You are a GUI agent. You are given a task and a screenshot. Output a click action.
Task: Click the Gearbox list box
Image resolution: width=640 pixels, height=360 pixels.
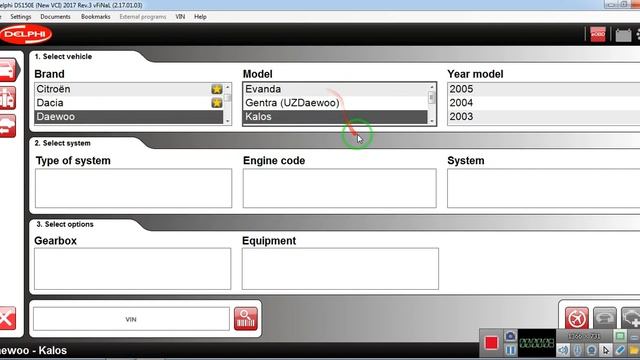[133, 269]
